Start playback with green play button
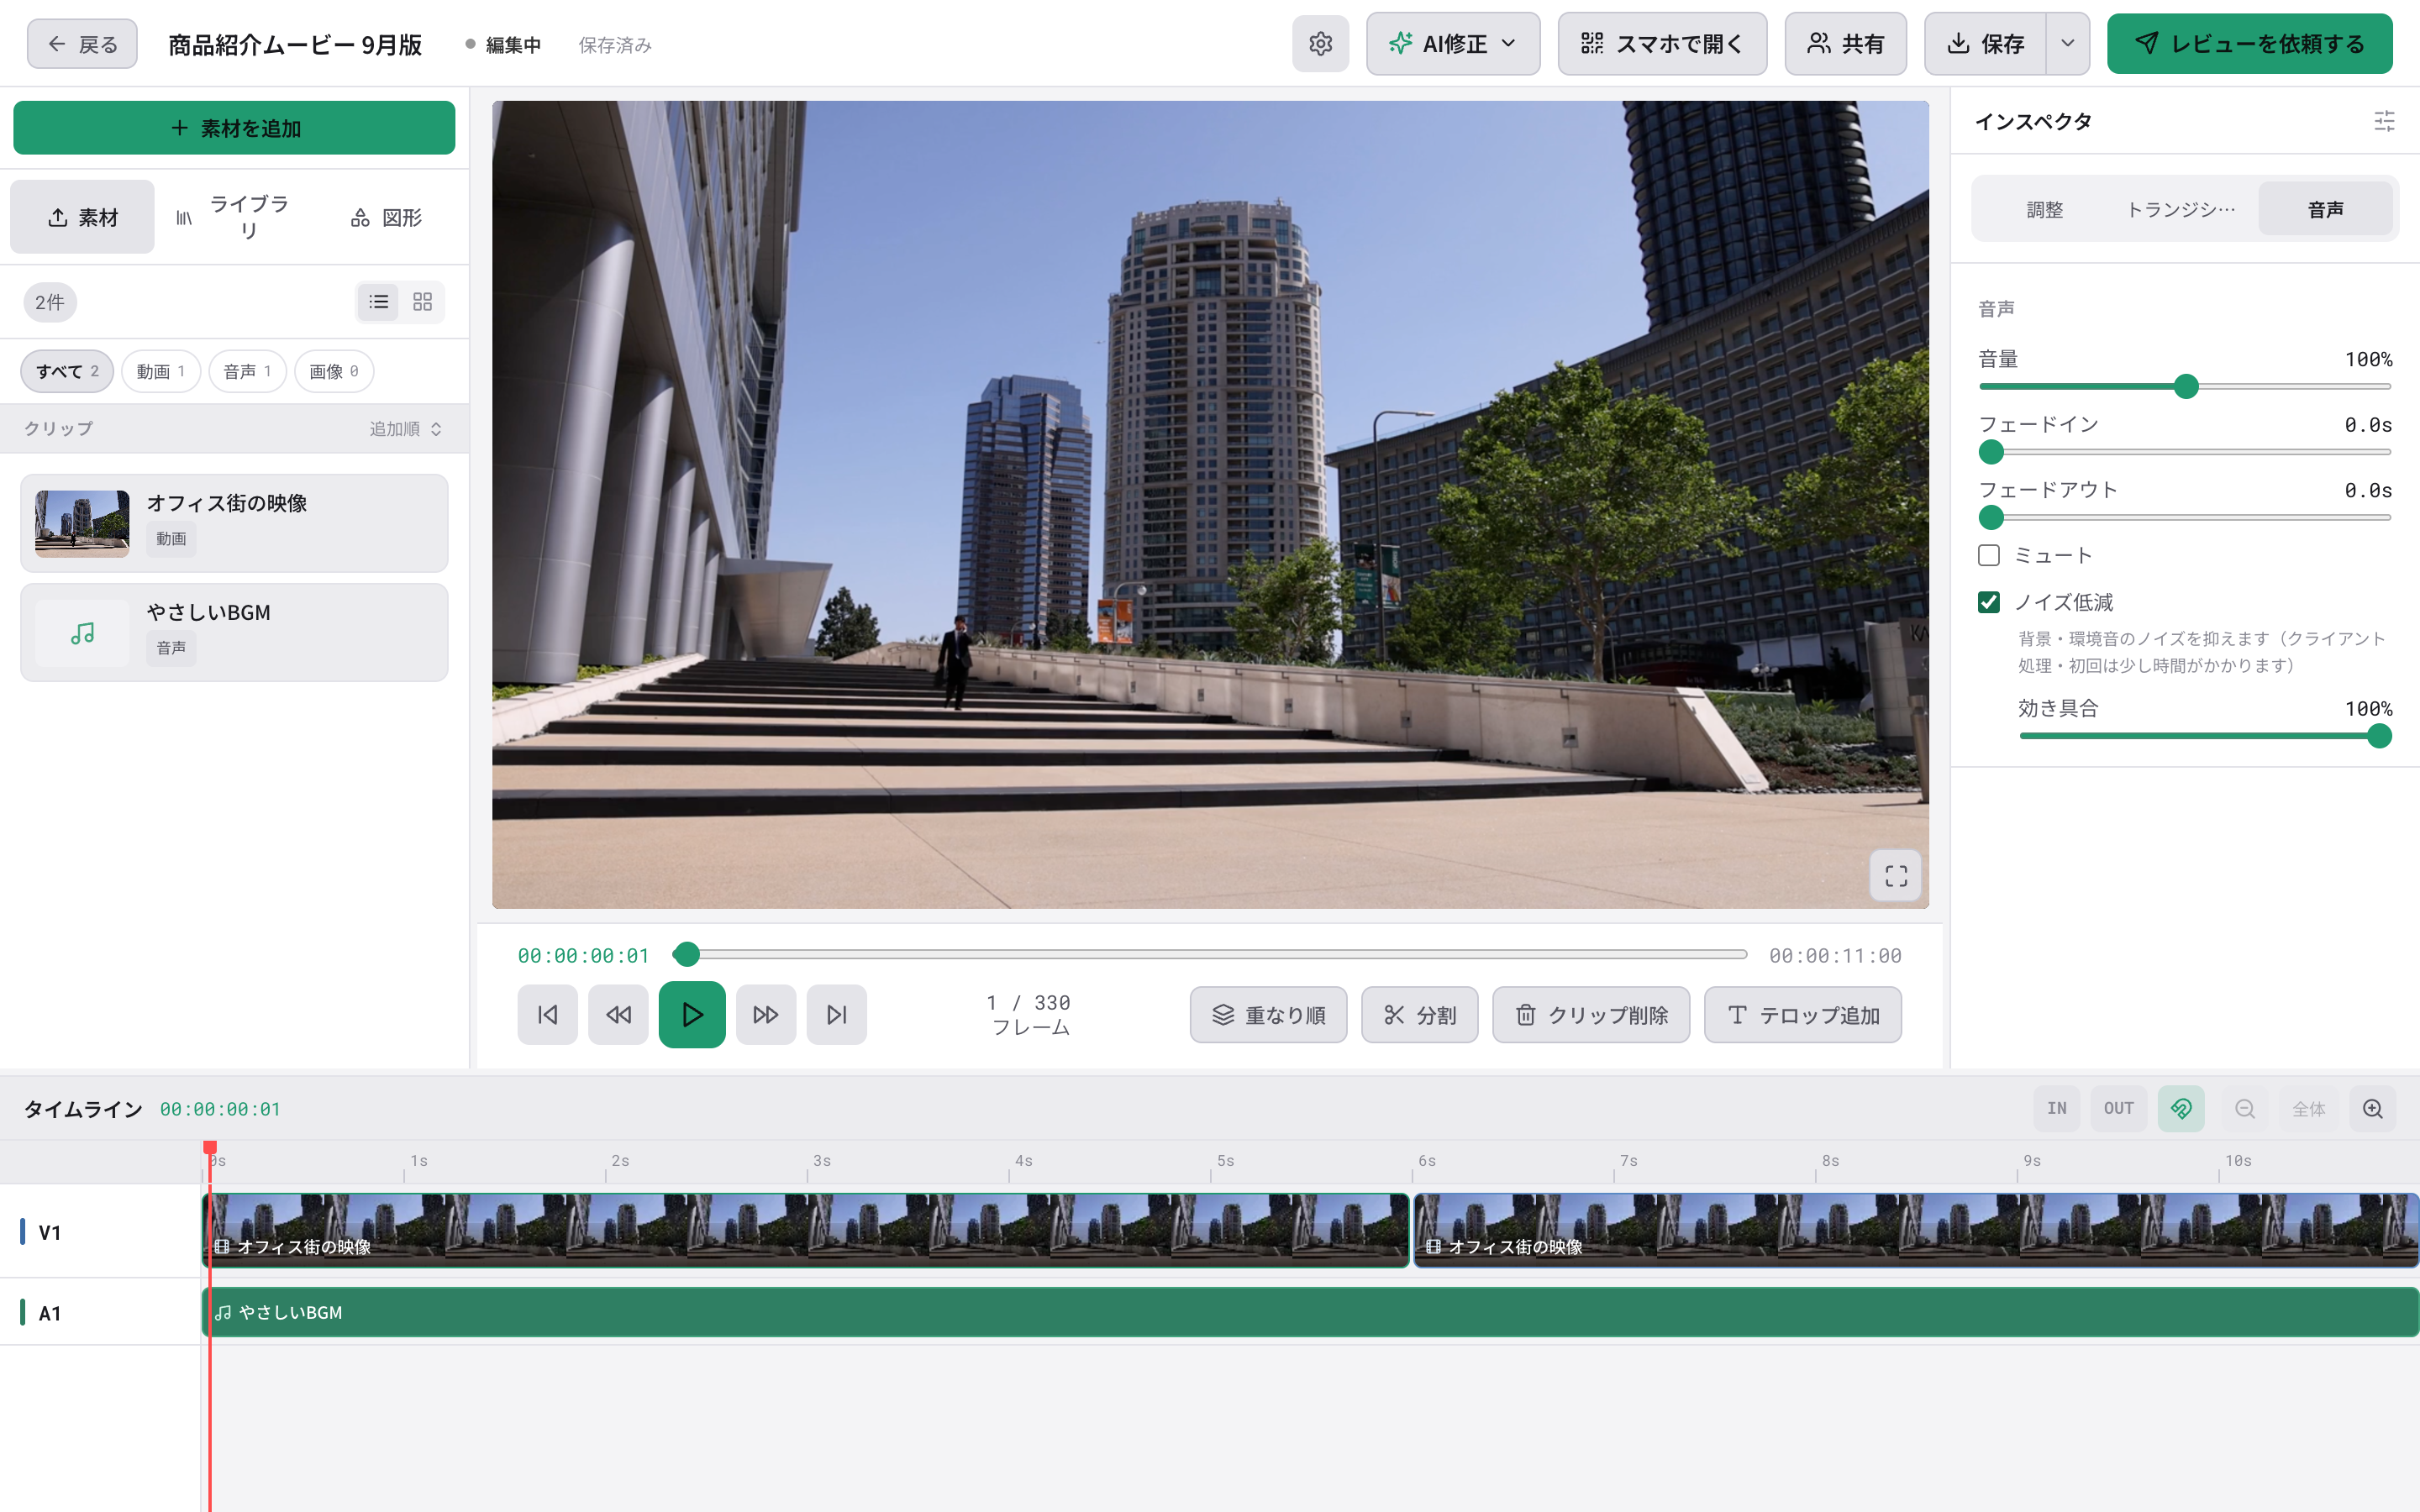2420x1512 pixels. (692, 1015)
